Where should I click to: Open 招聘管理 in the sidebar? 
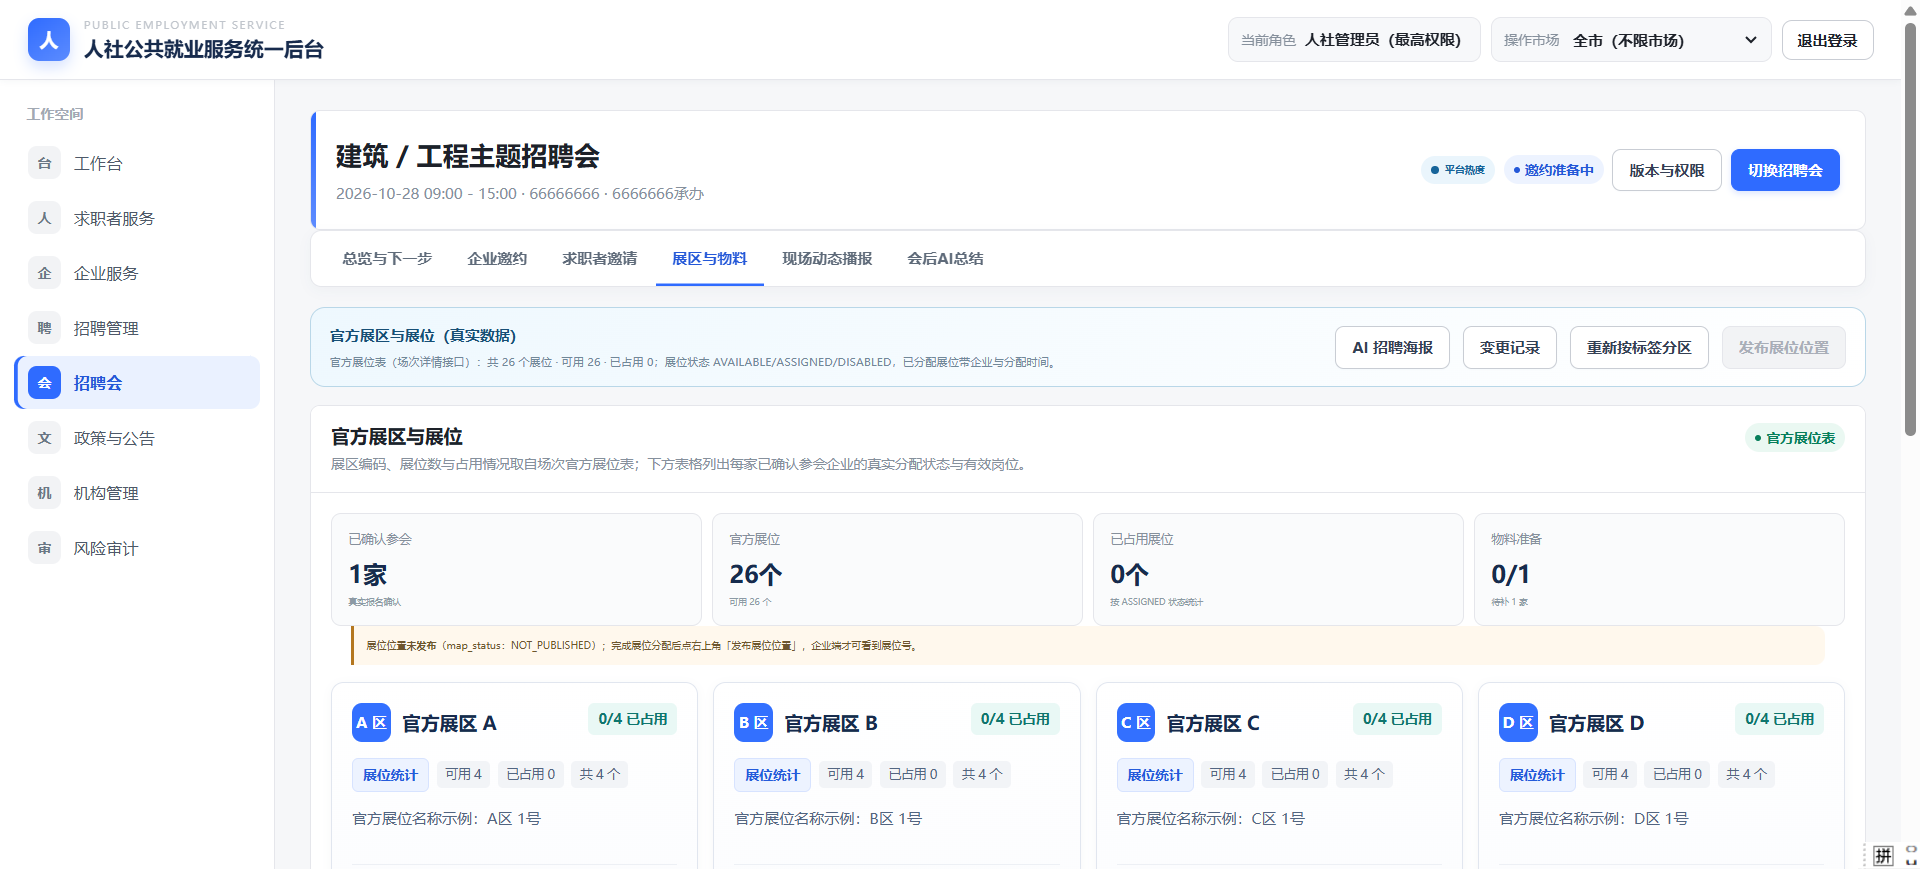tap(137, 328)
